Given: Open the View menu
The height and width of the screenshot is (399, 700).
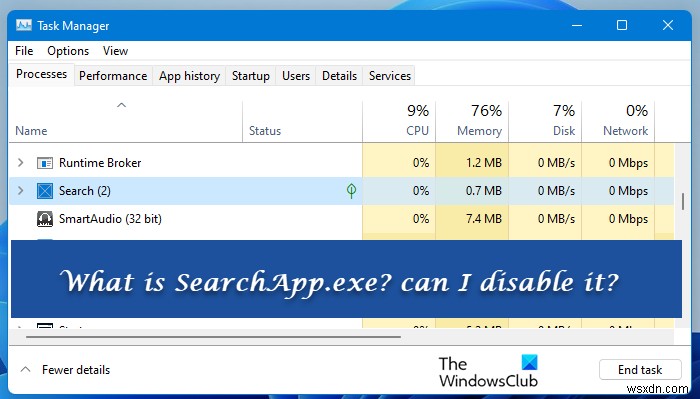Looking at the screenshot, I should (115, 51).
